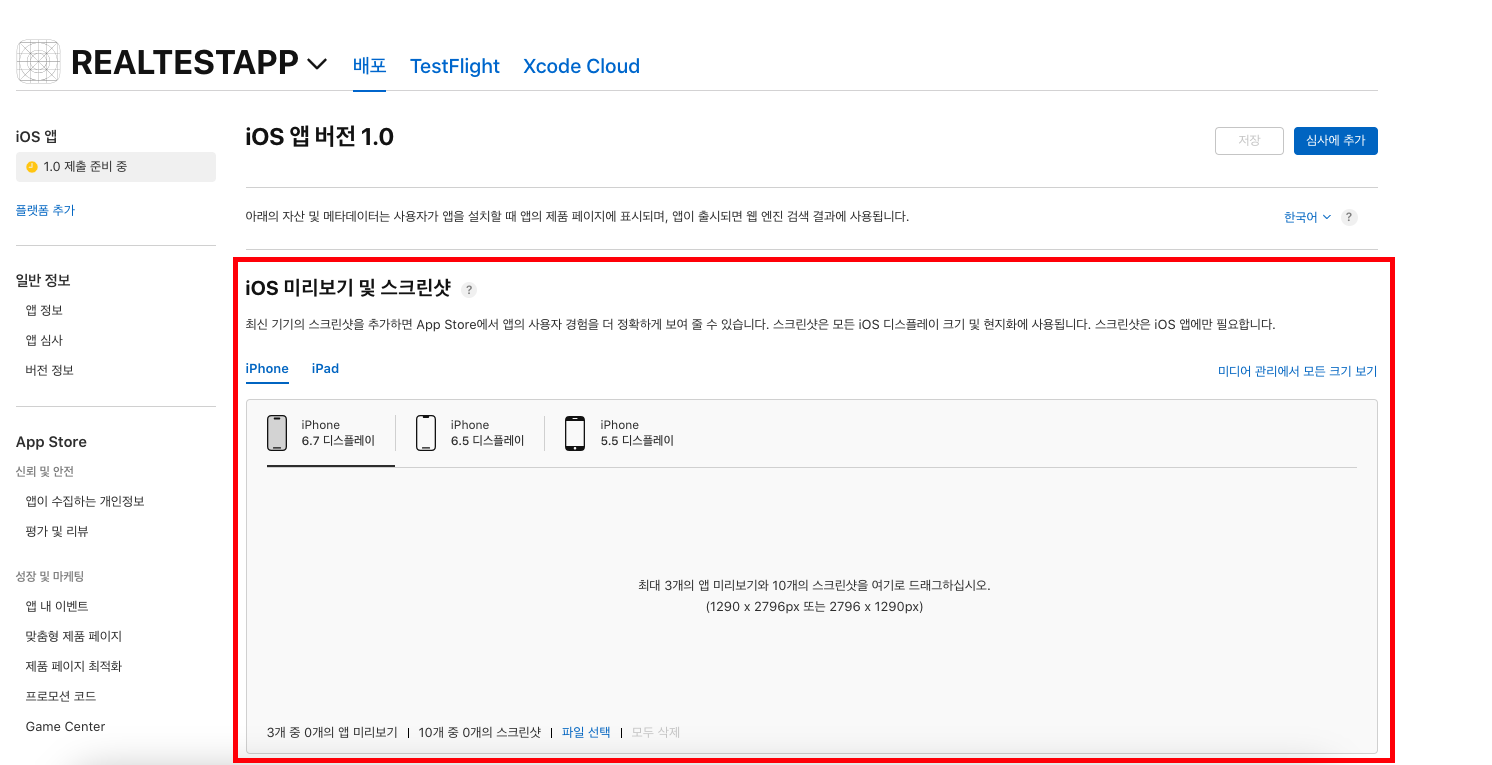Open the Xcode Cloud tab
1492x765 pixels.
tap(581, 66)
